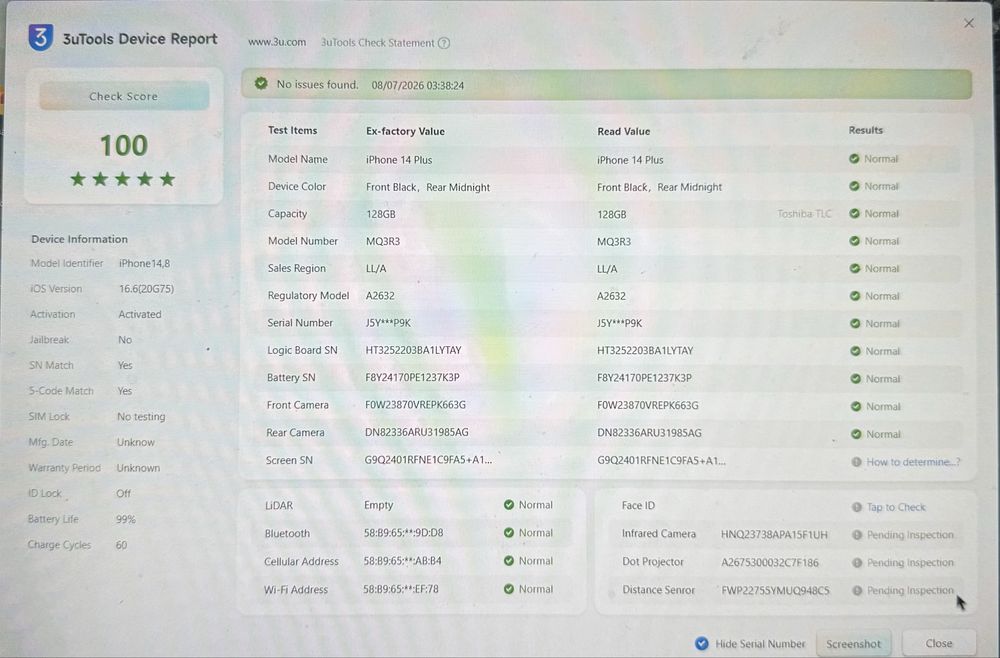
Task: Click the Toshiba TLC label
Action: pos(804,214)
